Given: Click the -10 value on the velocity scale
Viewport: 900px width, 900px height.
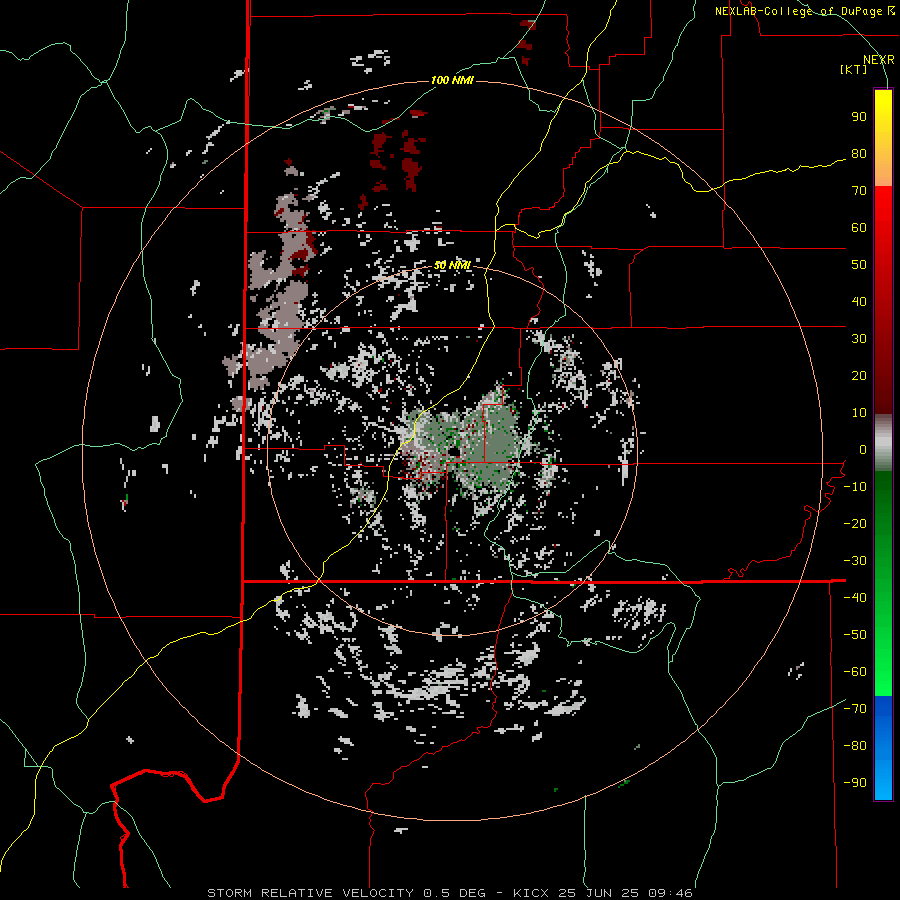Looking at the screenshot, I should (x=855, y=487).
